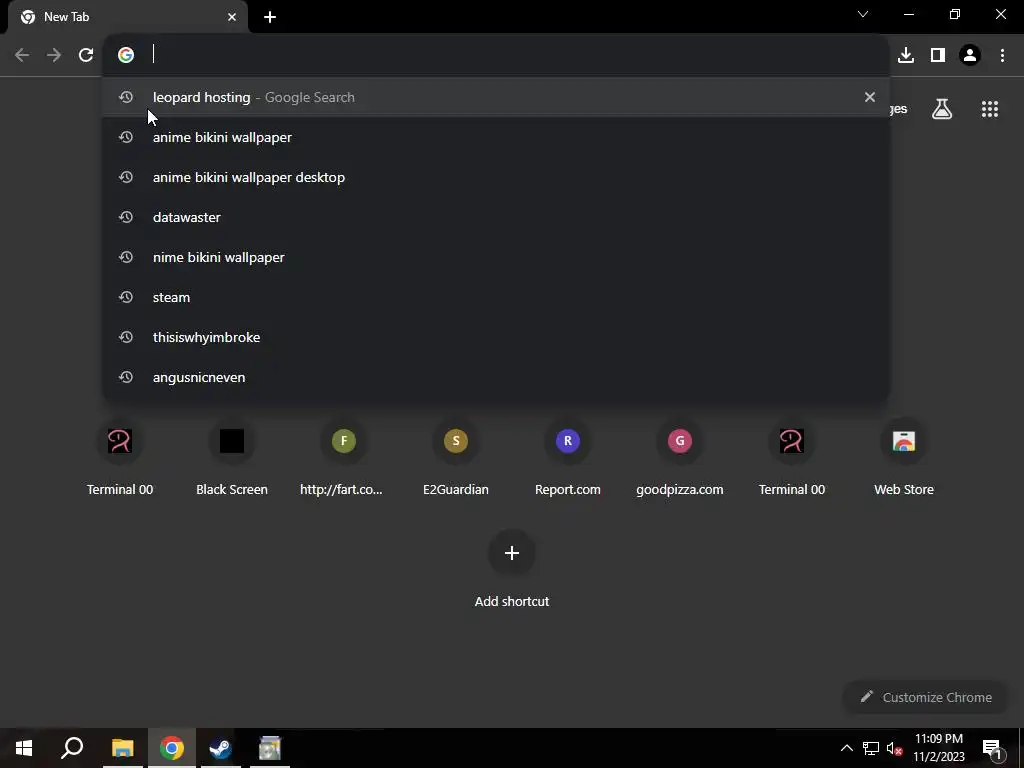
Task: Open the Black Screen shortcut
Action: click(x=232, y=458)
